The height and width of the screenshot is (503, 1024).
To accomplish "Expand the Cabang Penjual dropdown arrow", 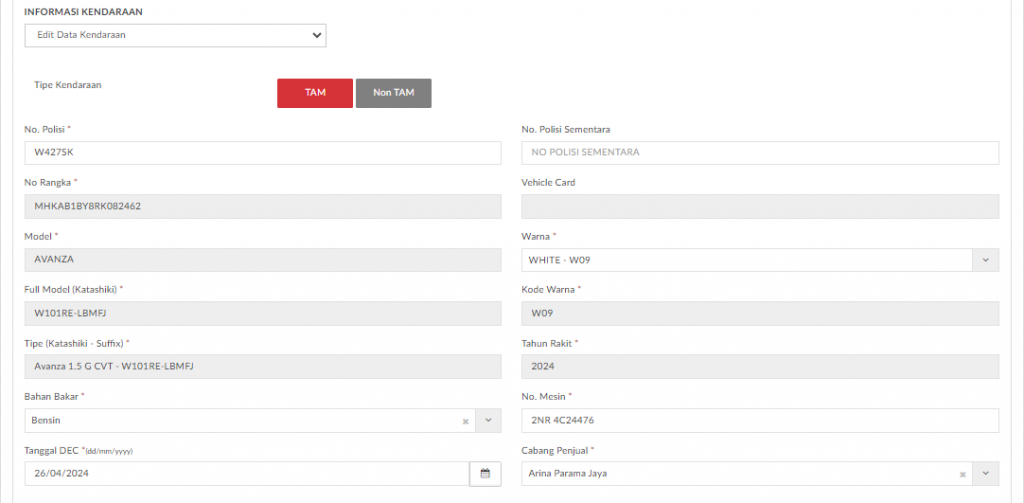I will tap(985, 474).
